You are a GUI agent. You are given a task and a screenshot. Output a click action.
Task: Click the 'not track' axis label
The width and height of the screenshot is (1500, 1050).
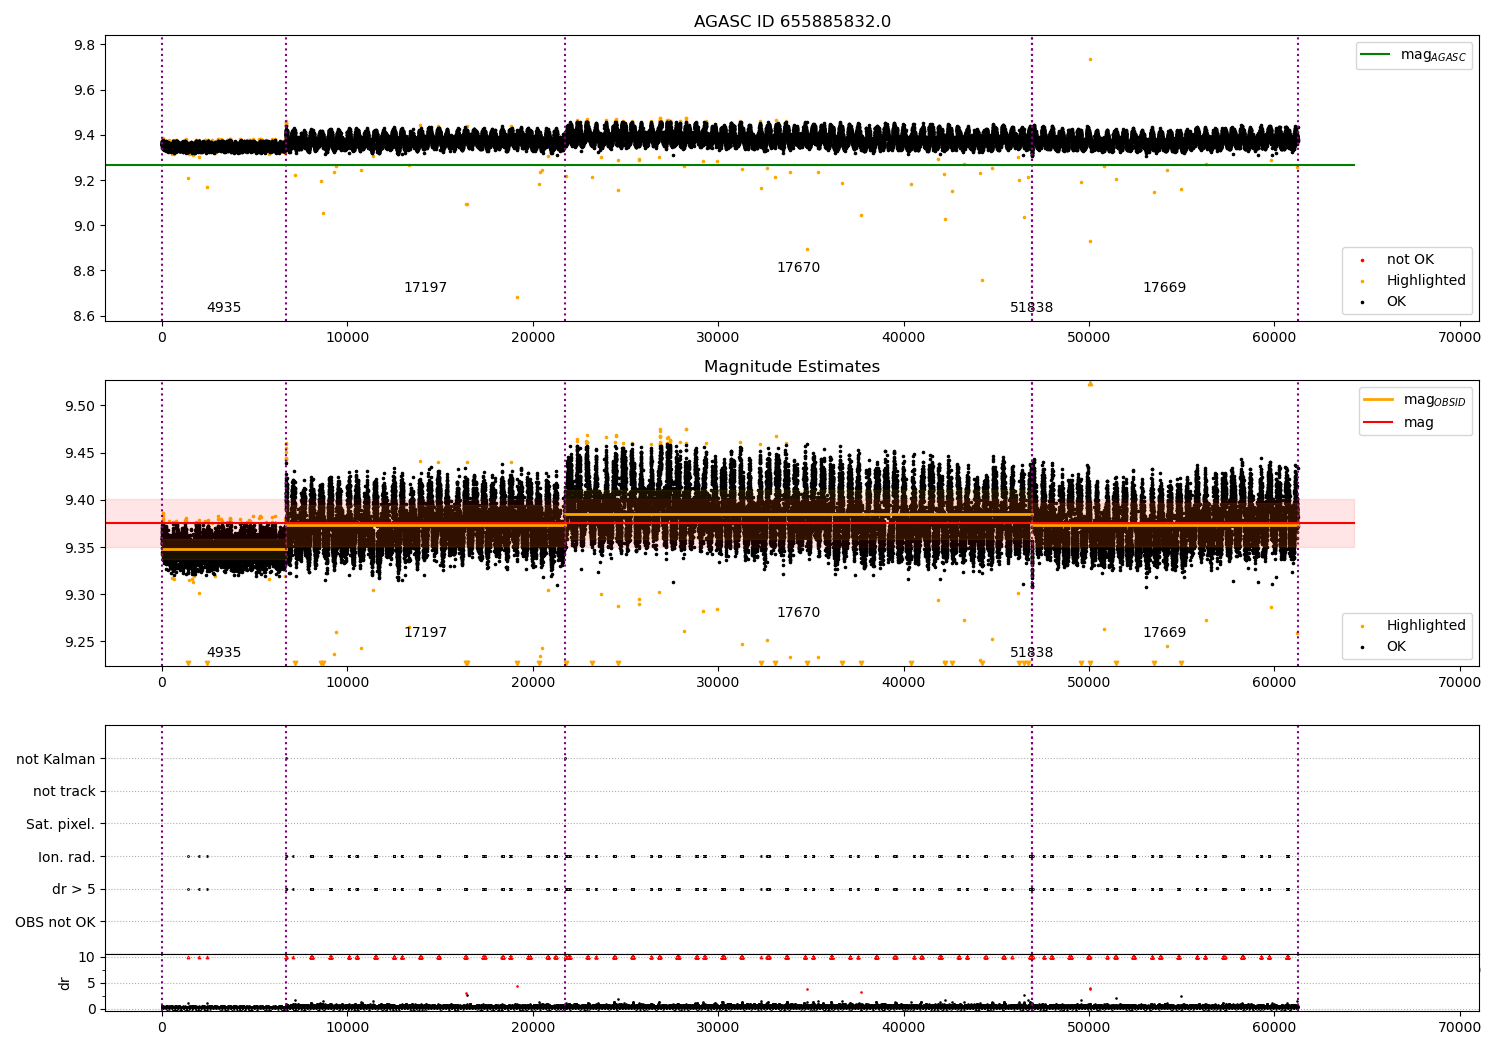point(64,792)
